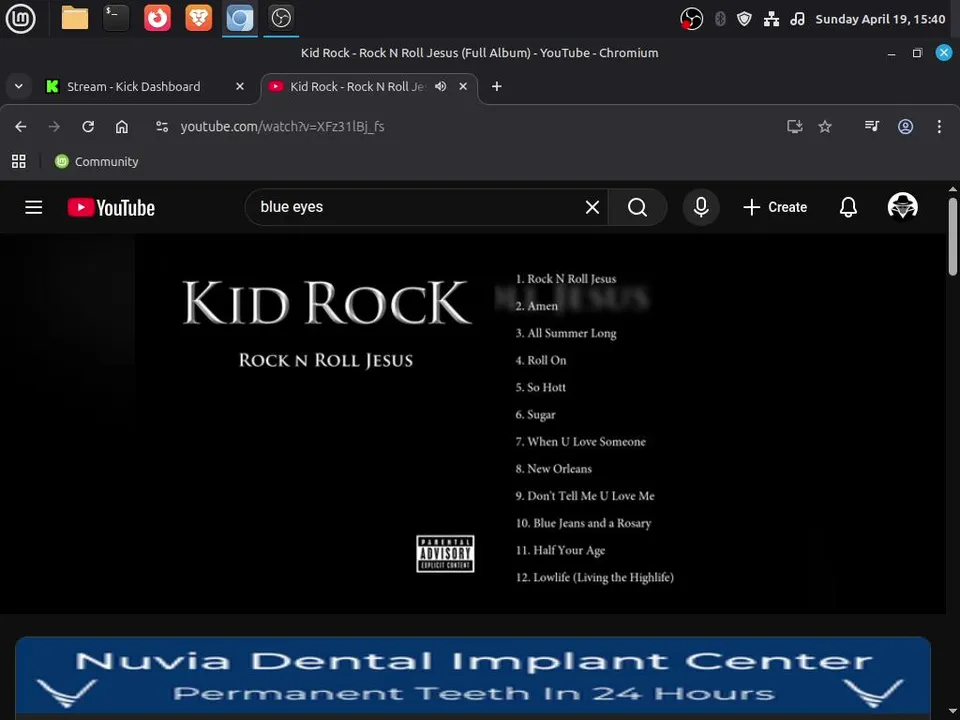The image size is (960, 720).
Task: Expand the tab search dropdown arrow
Action: (x=19, y=86)
